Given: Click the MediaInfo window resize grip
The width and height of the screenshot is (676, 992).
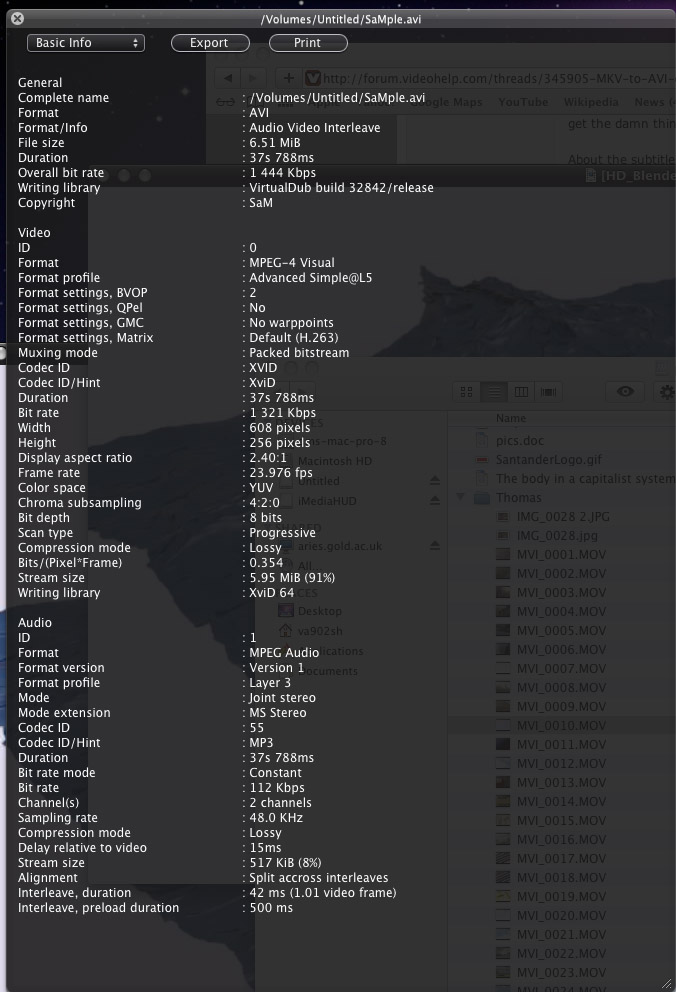Looking at the screenshot, I should pos(667,983).
